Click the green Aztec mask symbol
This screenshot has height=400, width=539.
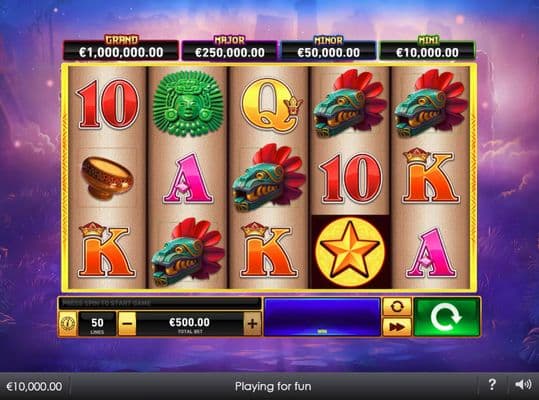[x=188, y=103]
